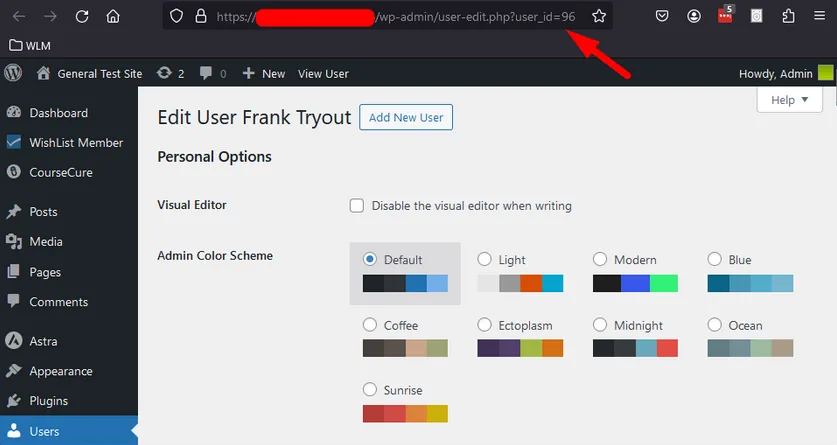Click the Dashboard gauge icon

[14, 113]
